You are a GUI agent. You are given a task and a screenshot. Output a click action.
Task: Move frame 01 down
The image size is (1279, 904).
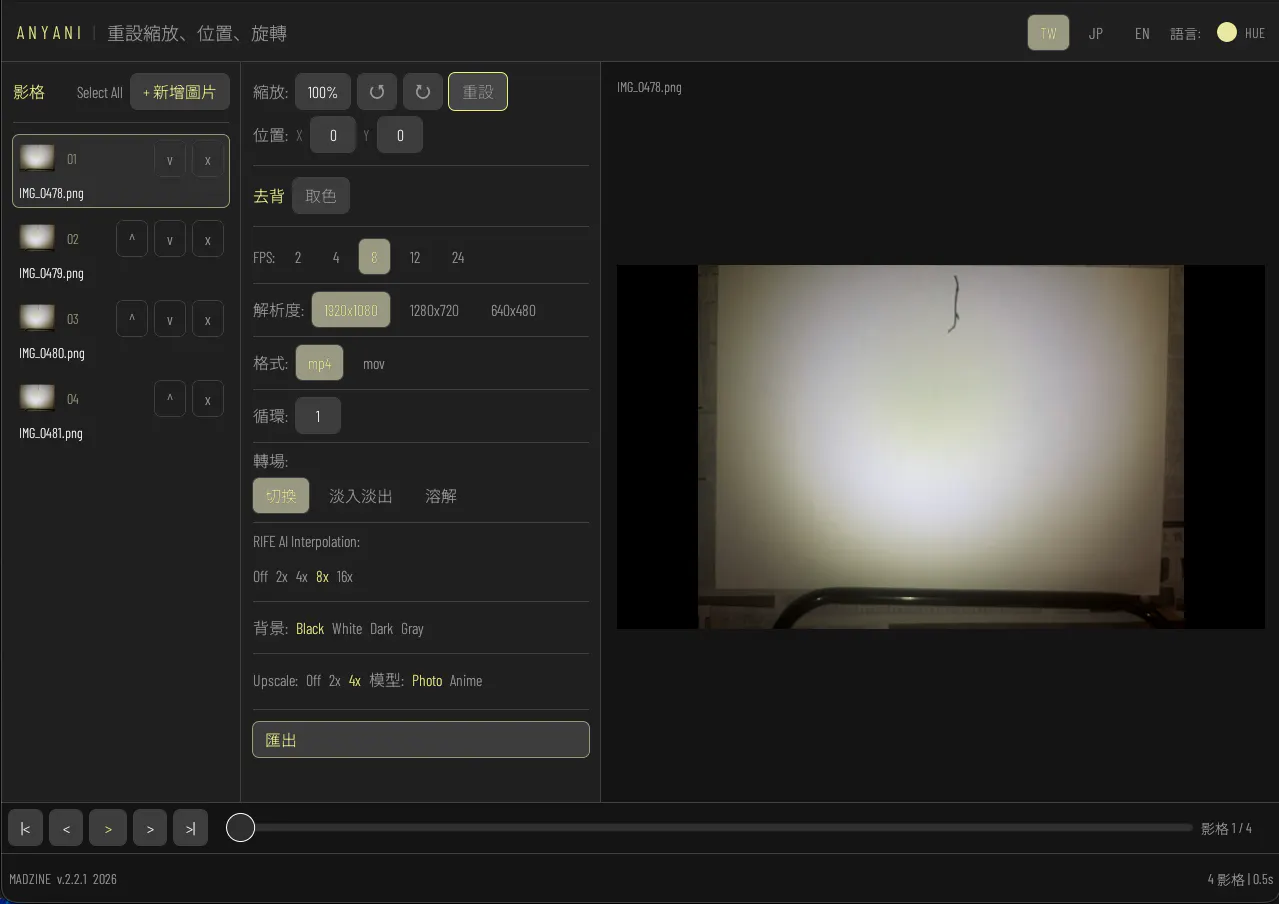[170, 160]
